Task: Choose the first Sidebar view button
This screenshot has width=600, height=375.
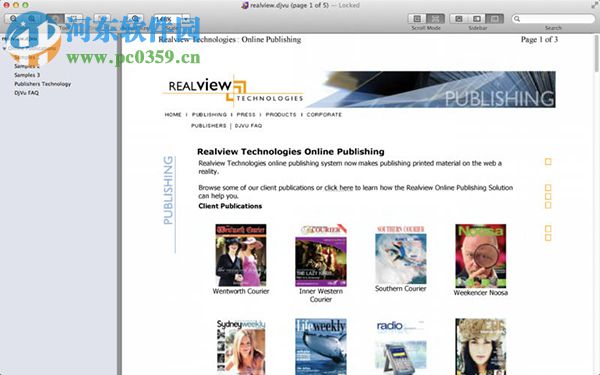Action: 458,18
